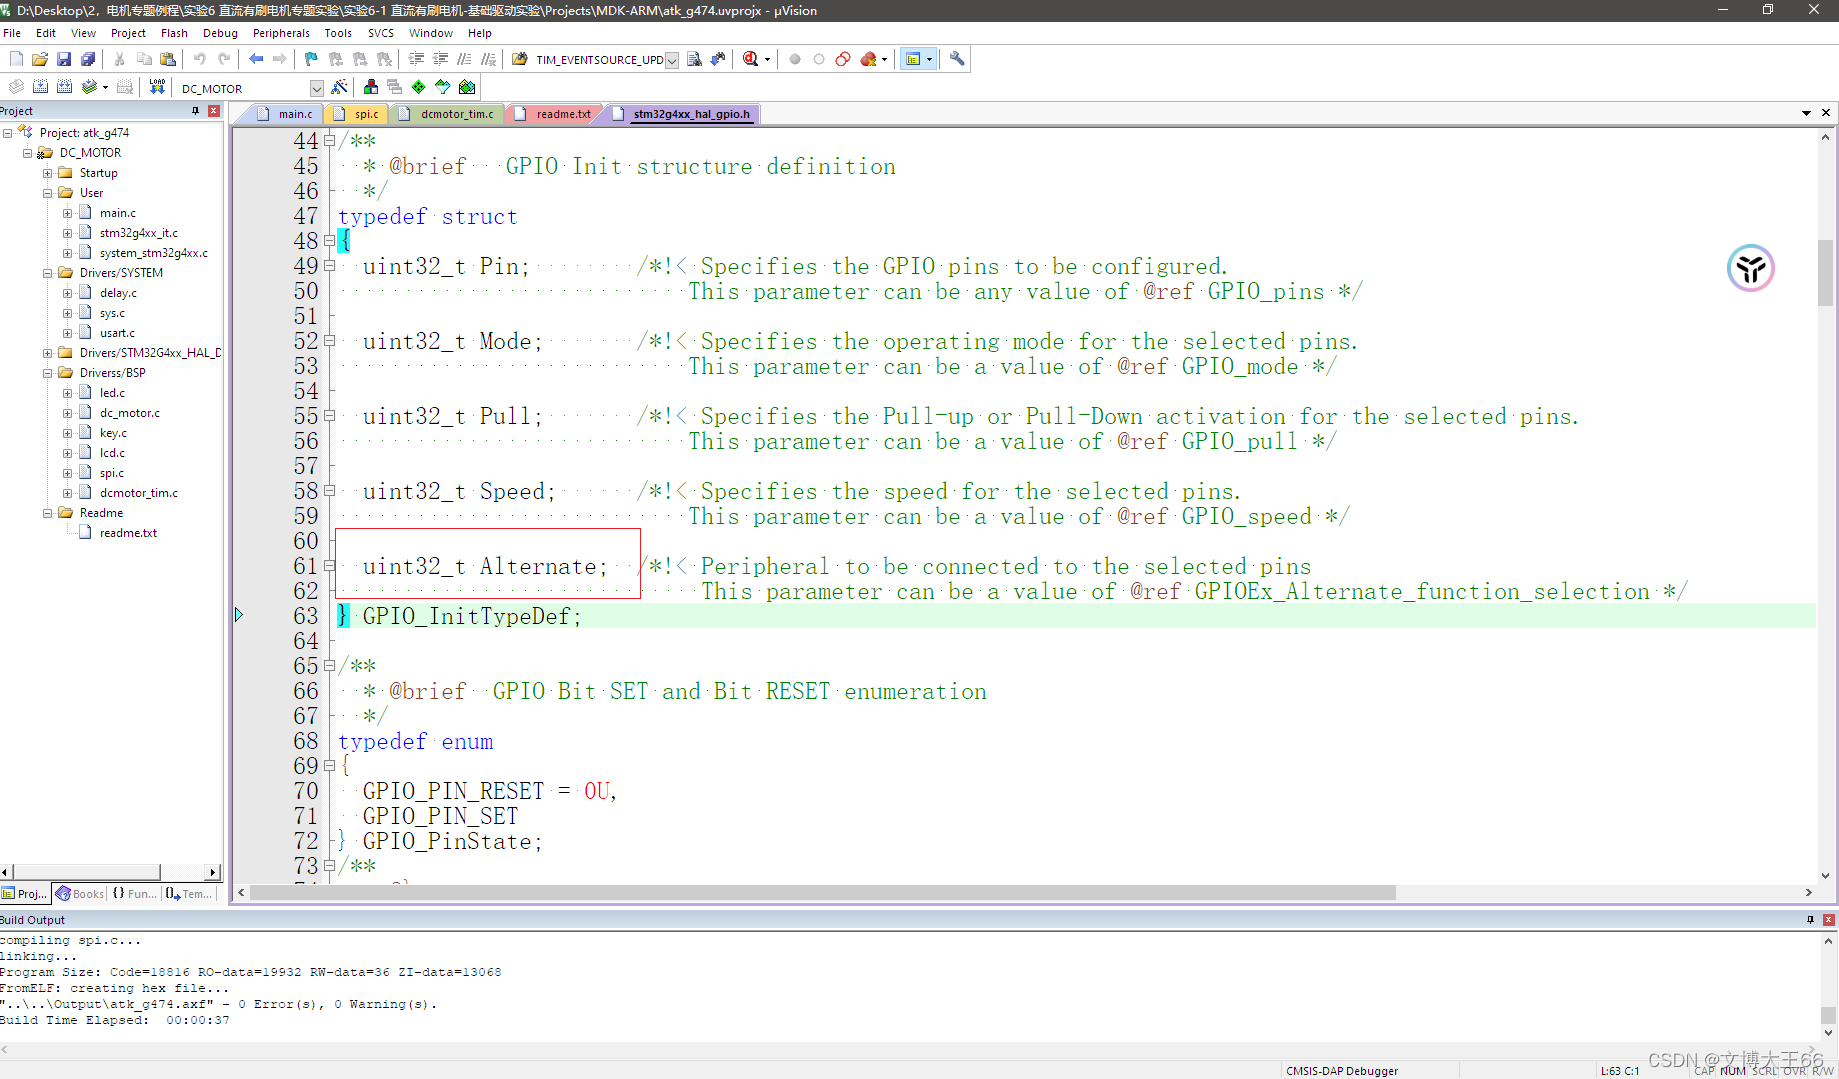Click the Build target icon

pyautogui.click(x=41, y=87)
